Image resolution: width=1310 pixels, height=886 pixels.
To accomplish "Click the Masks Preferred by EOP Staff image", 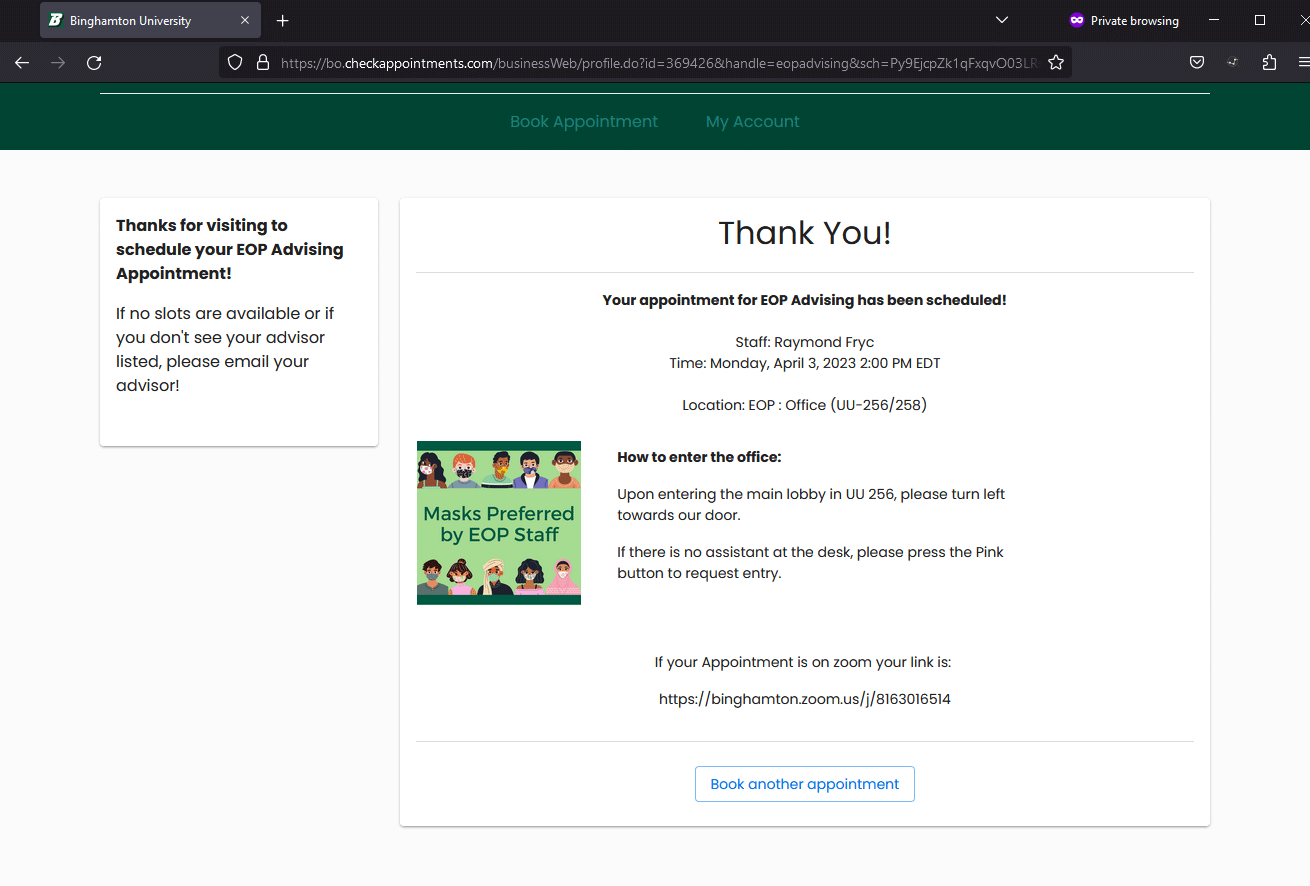I will [499, 523].
